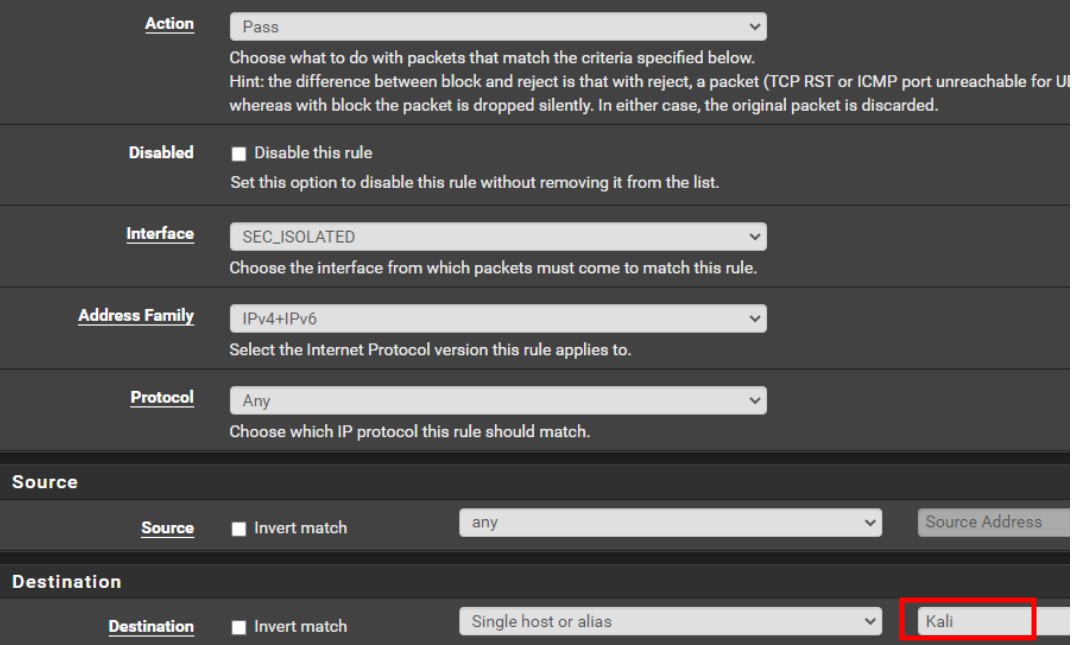Click the Source Address input field
Screen dimensions: 1072x645
[992, 522]
